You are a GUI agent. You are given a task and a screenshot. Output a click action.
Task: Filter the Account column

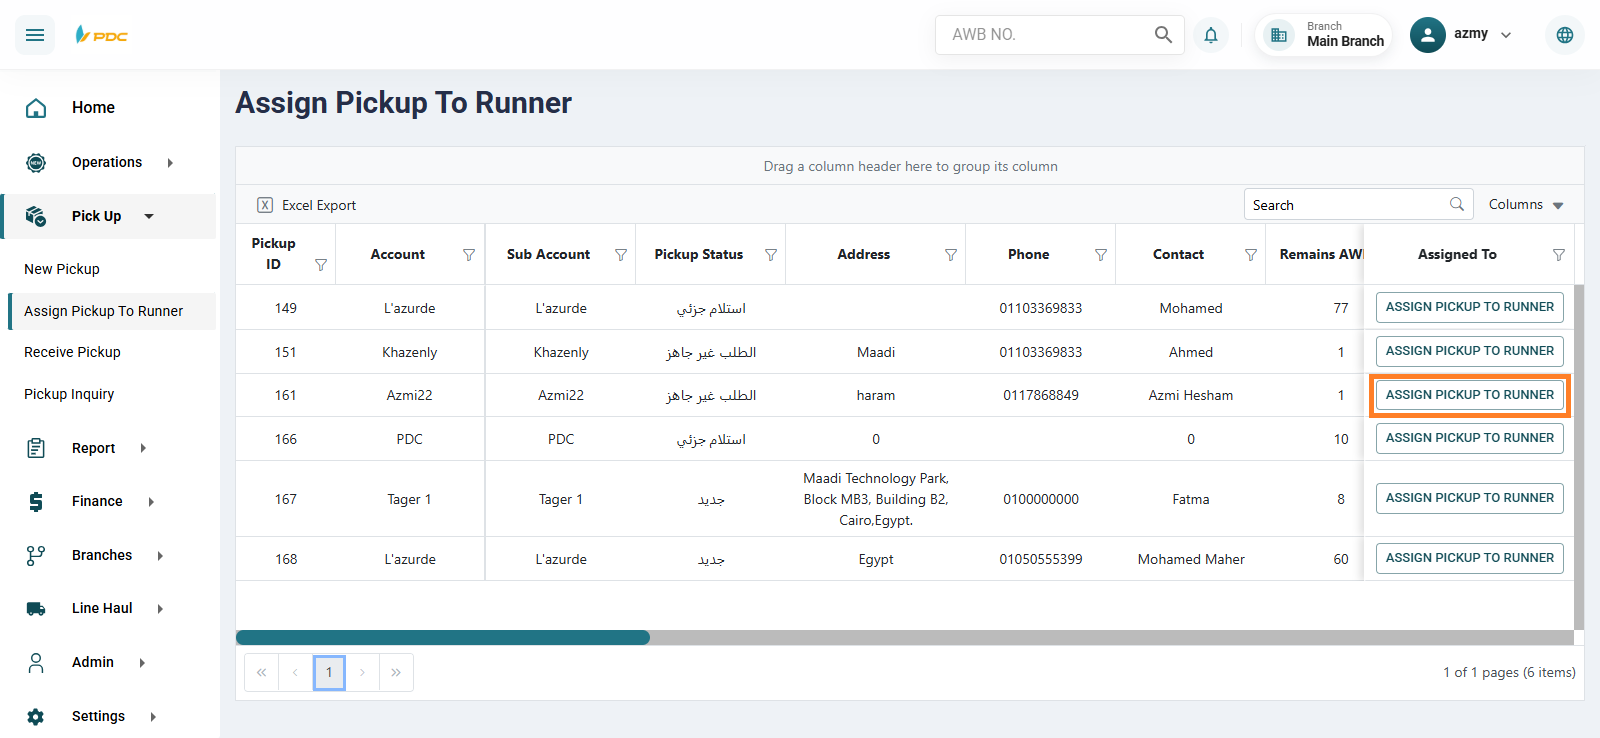click(469, 255)
